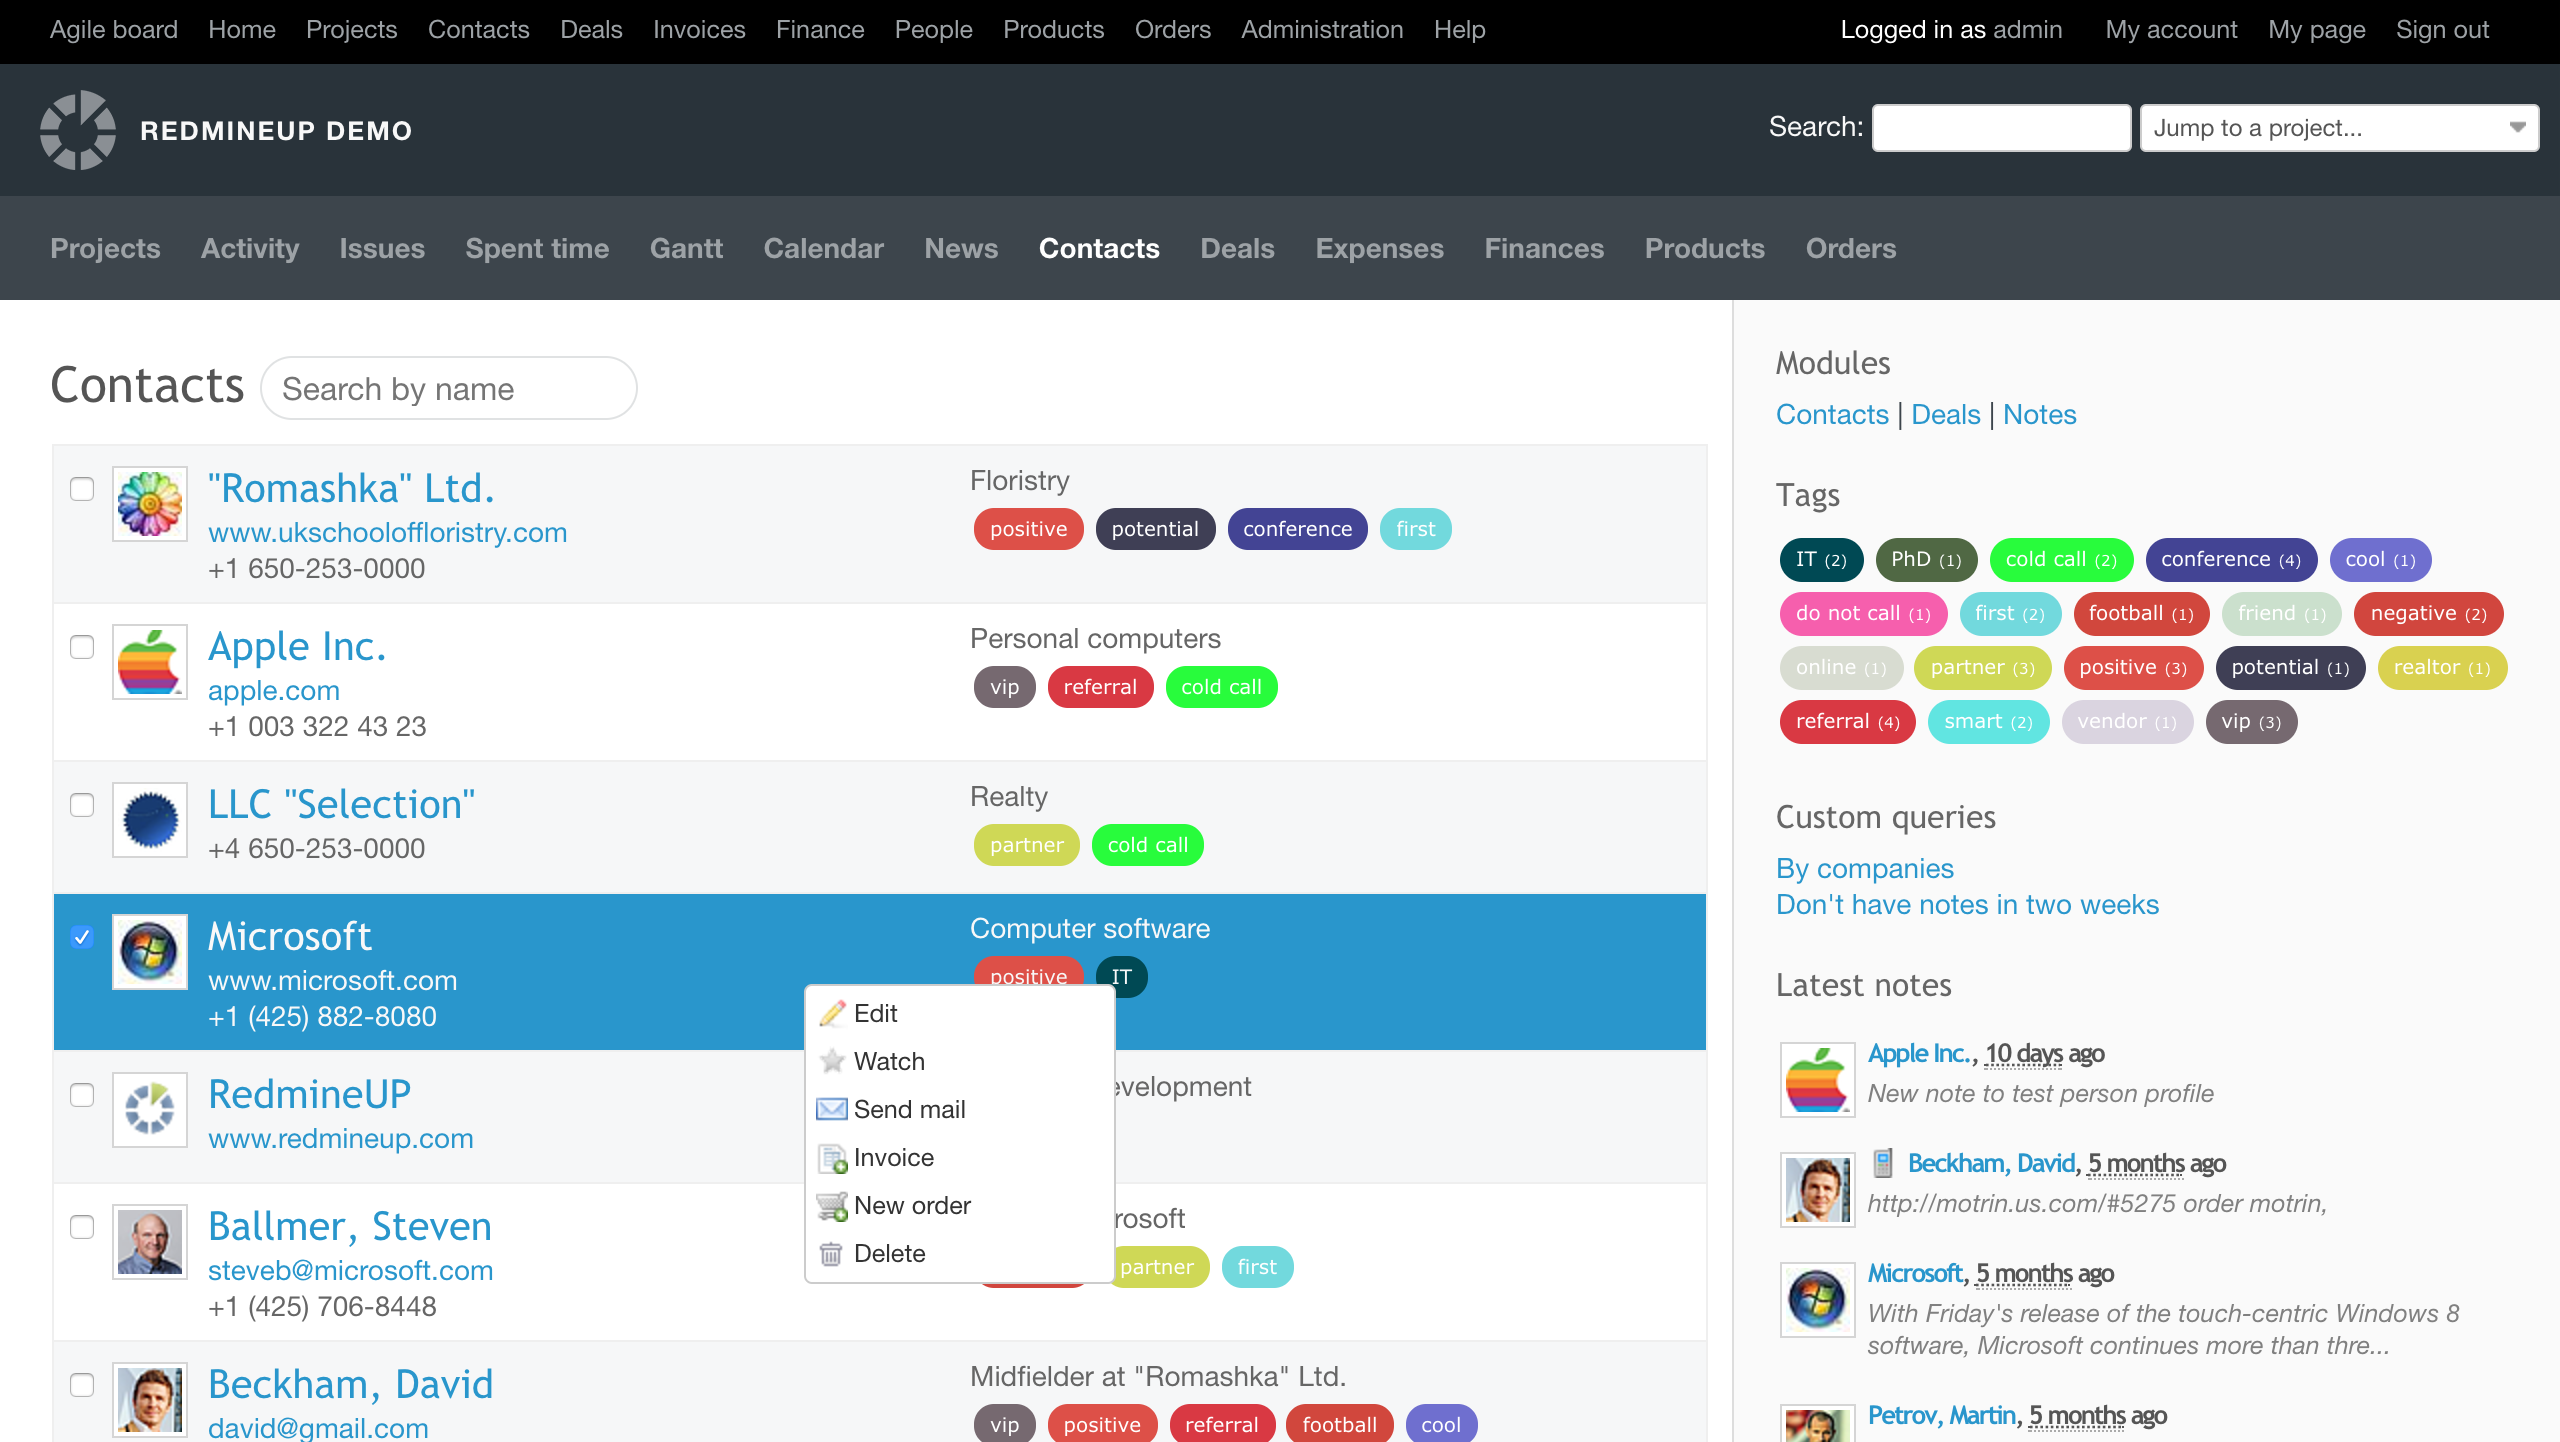The height and width of the screenshot is (1442, 2560).
Task: Select the Watch star icon for Microsoft
Action: click(x=833, y=1061)
